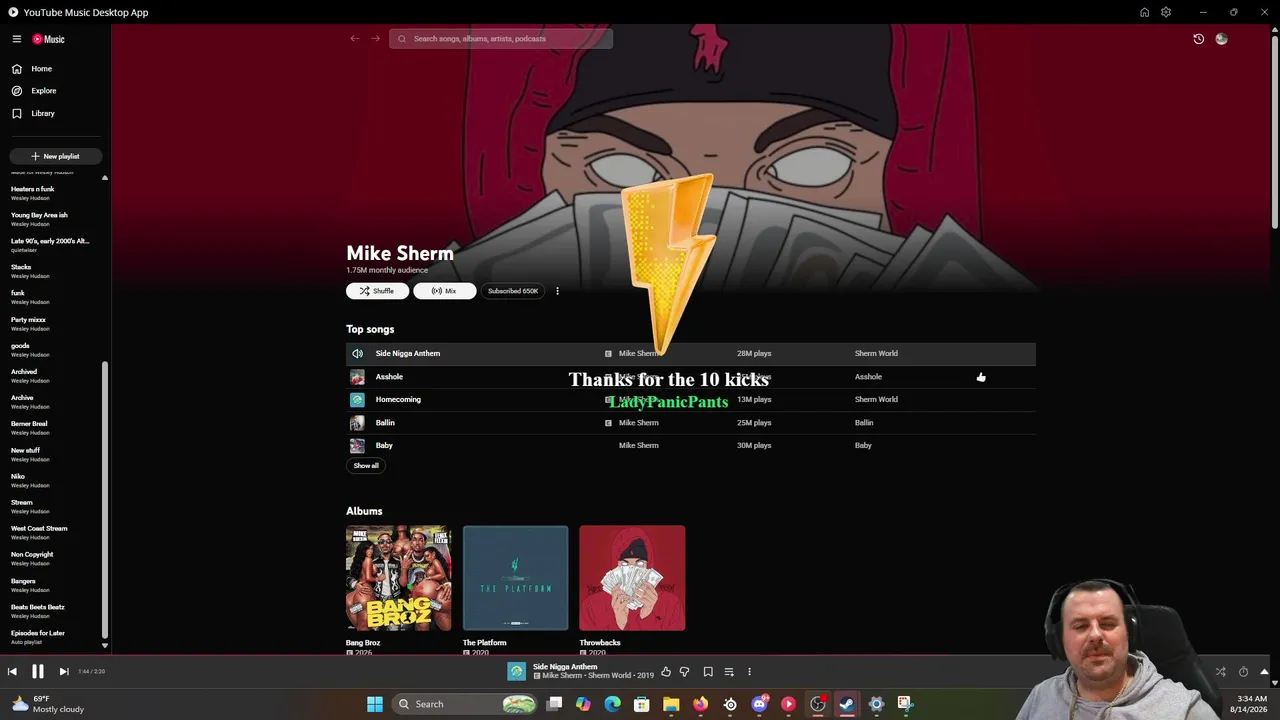Save the playing song to library

tap(708, 672)
